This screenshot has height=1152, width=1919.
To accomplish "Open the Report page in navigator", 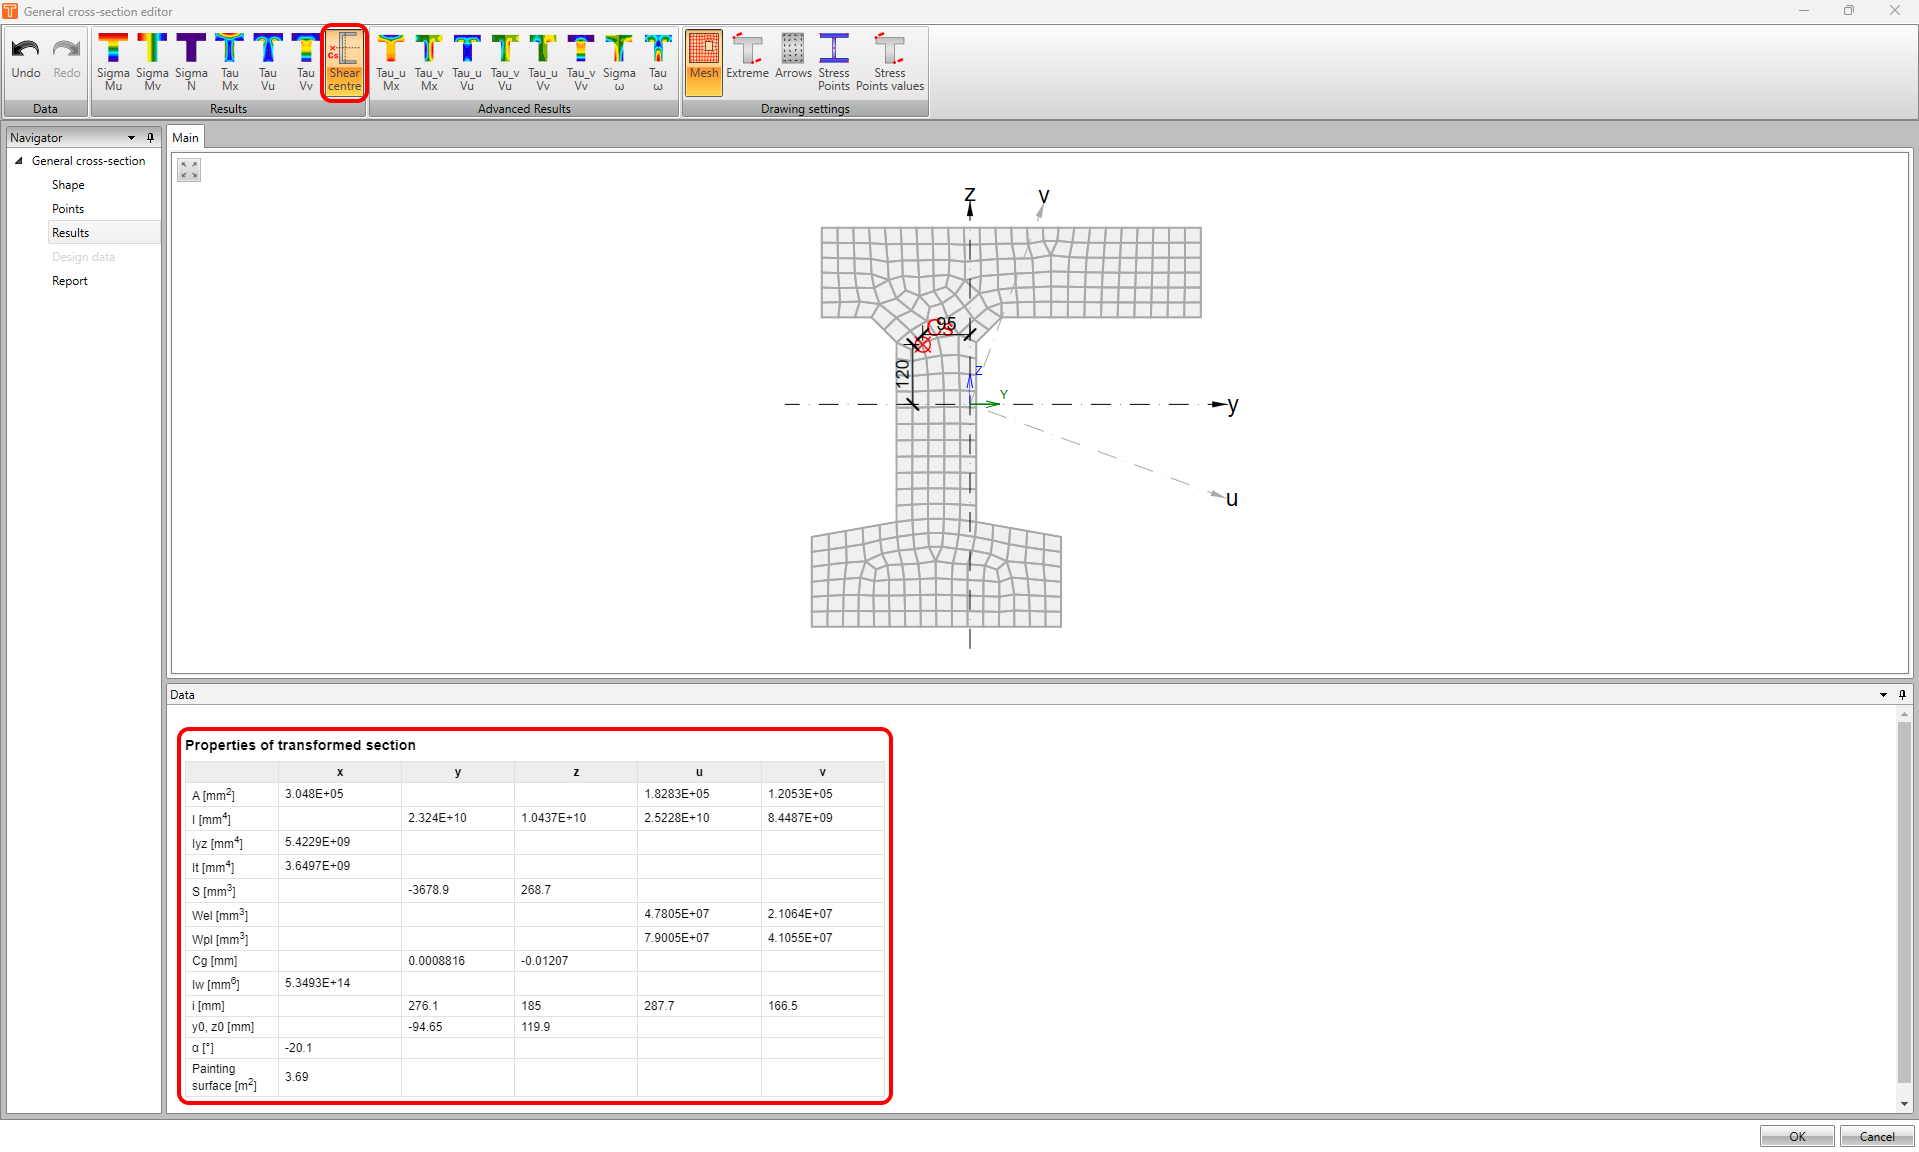I will 69,280.
